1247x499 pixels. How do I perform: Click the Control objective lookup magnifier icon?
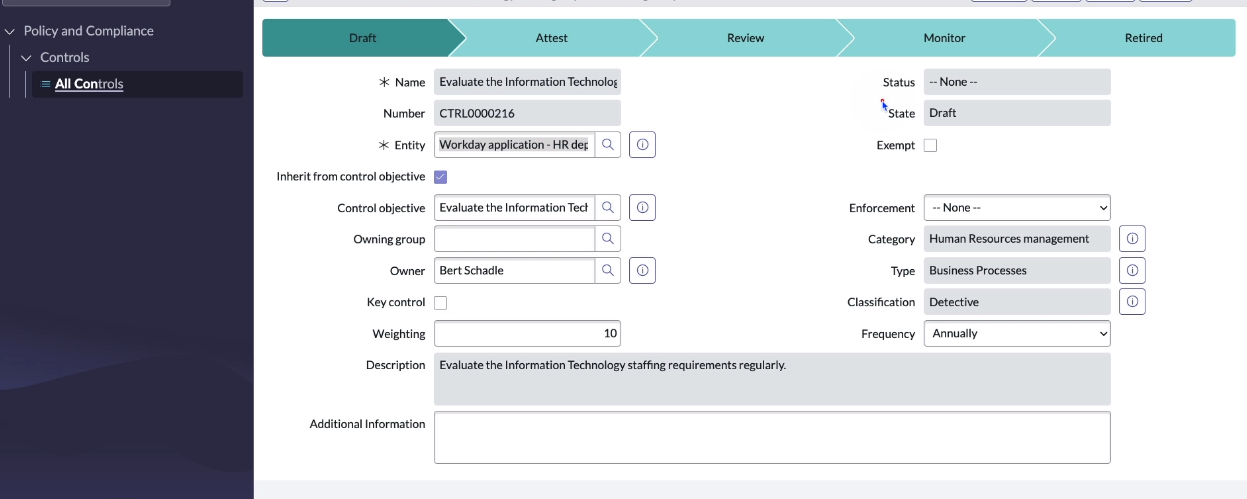[x=607, y=208]
